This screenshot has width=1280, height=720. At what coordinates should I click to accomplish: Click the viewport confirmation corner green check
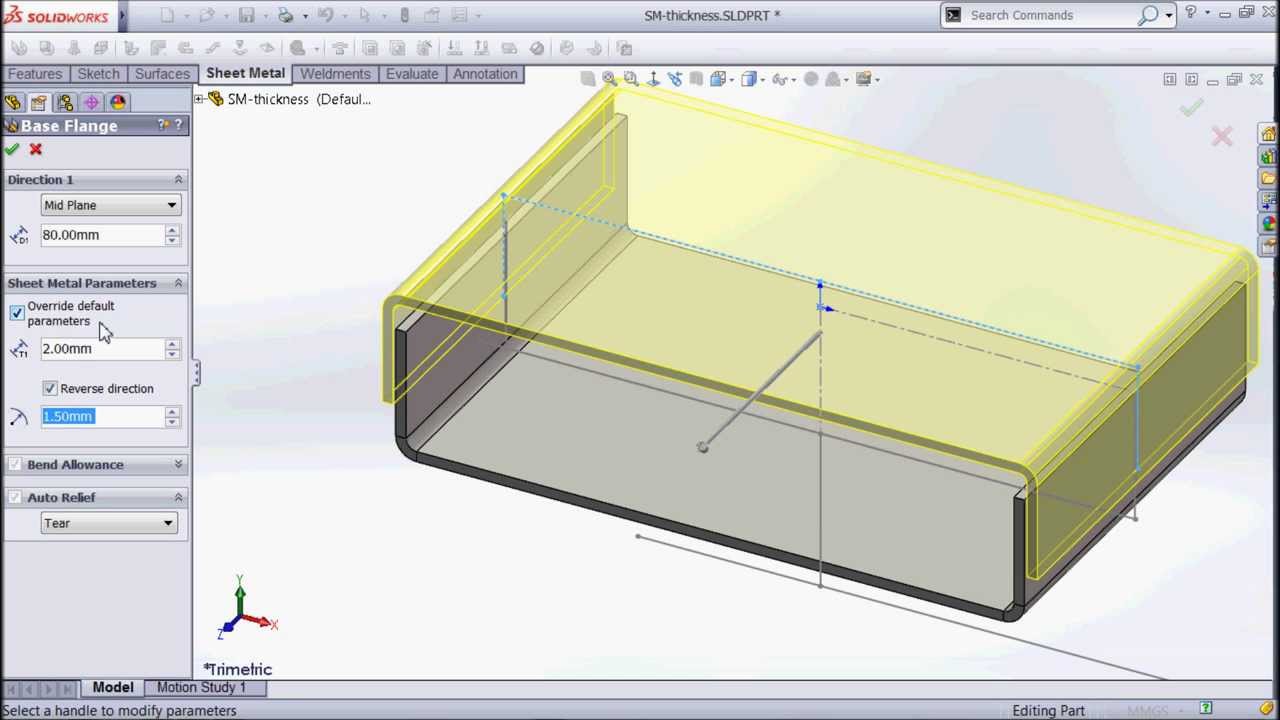pos(1190,107)
